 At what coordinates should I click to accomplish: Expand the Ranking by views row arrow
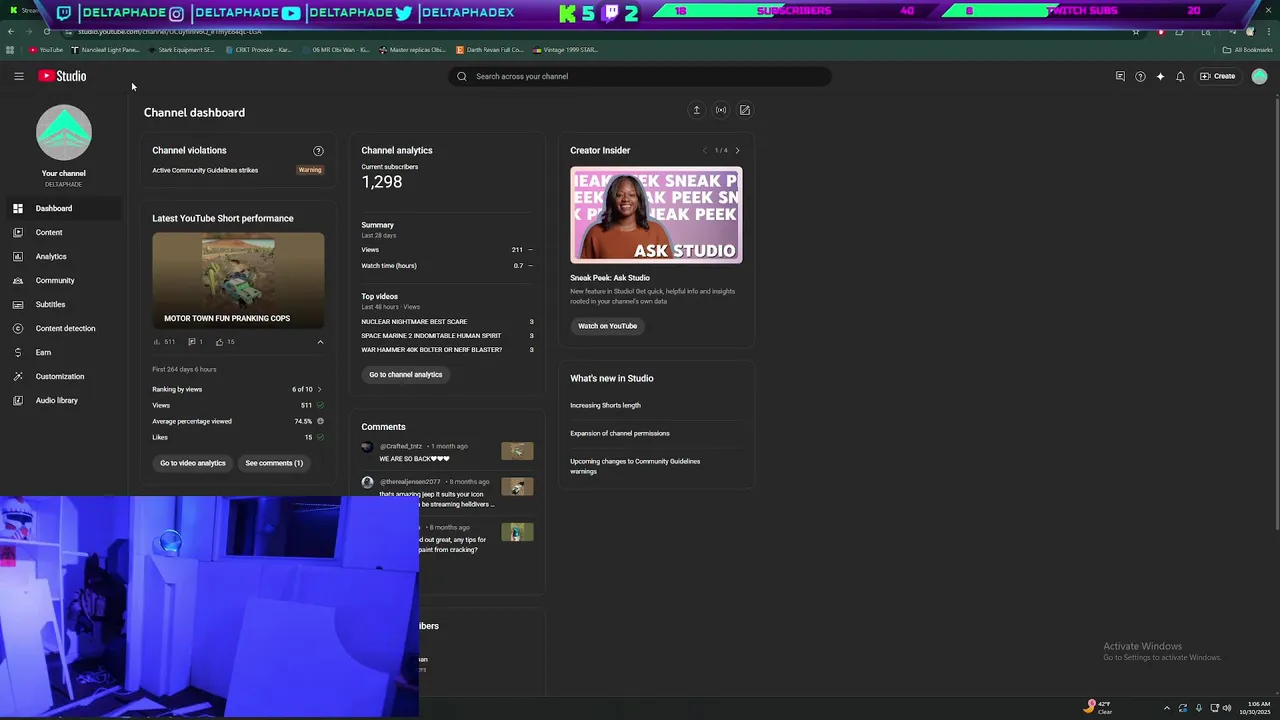click(x=319, y=389)
